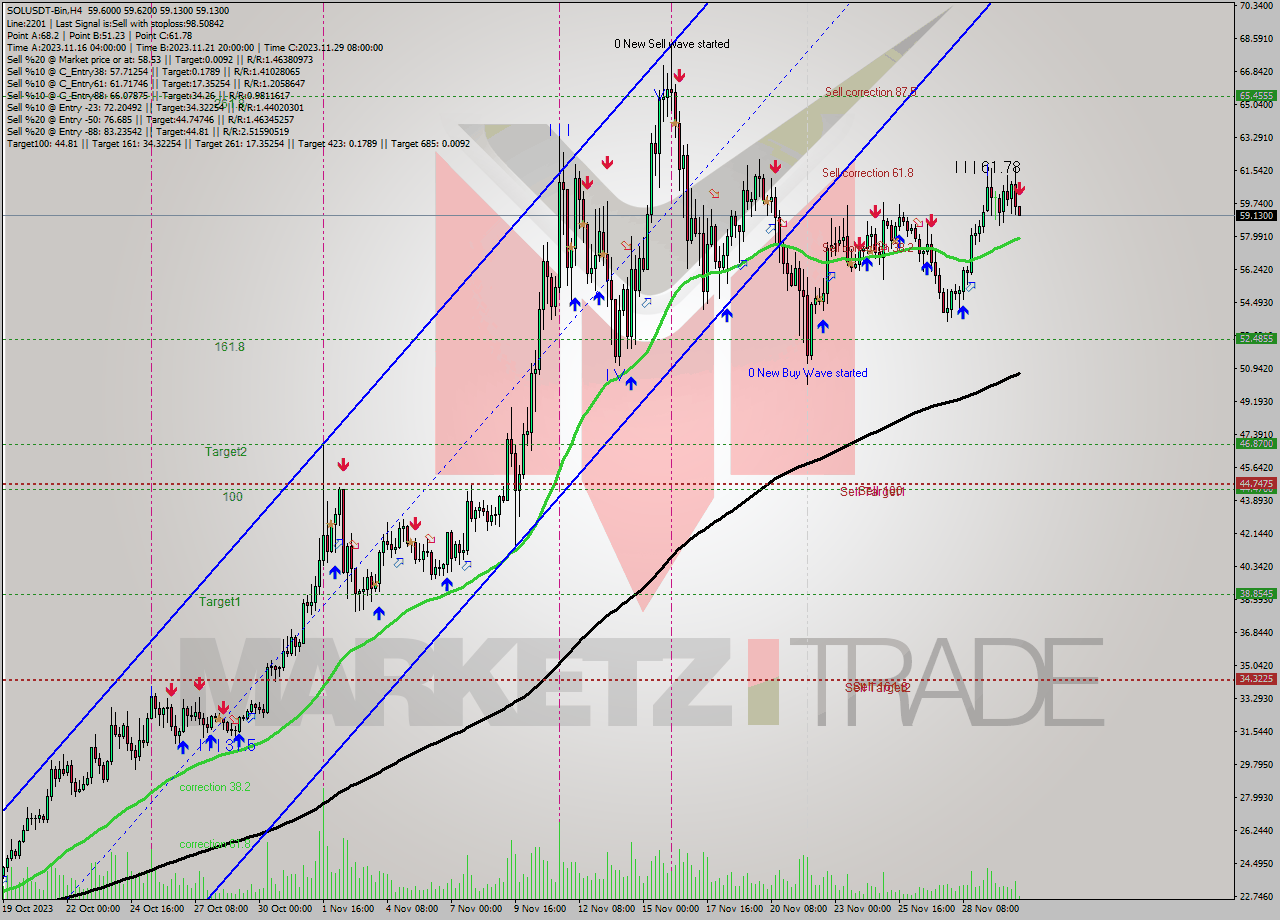
Task: Click the '15 Nov 00:00' time label
Action: pyautogui.click(x=671, y=910)
